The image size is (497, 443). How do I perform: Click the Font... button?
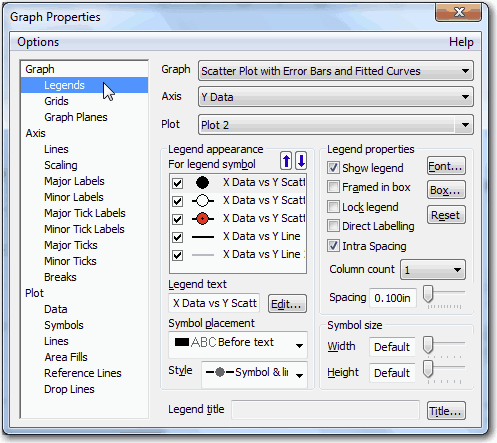click(446, 166)
